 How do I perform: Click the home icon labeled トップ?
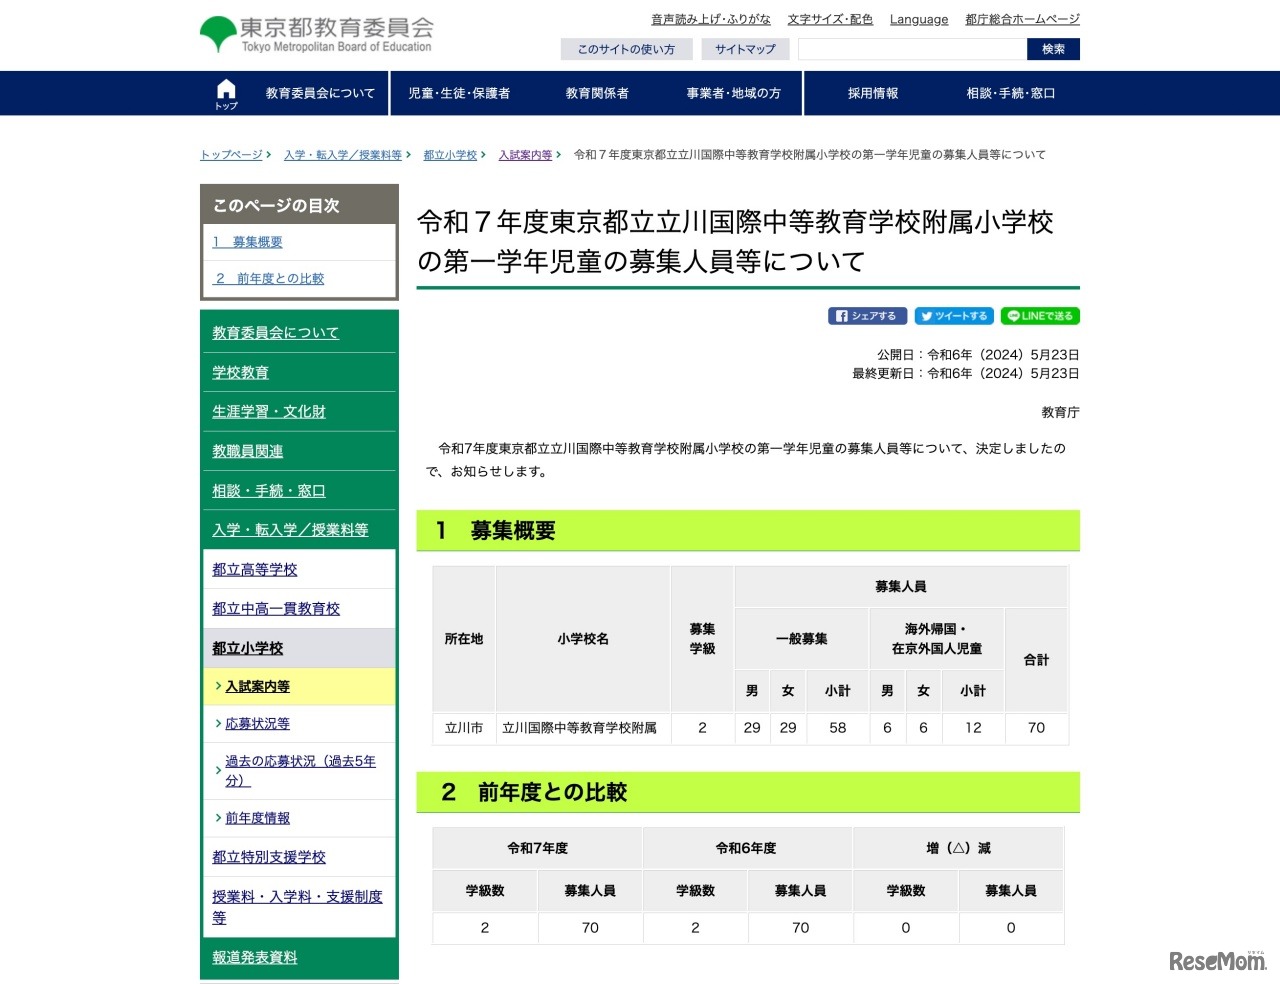[x=226, y=93]
